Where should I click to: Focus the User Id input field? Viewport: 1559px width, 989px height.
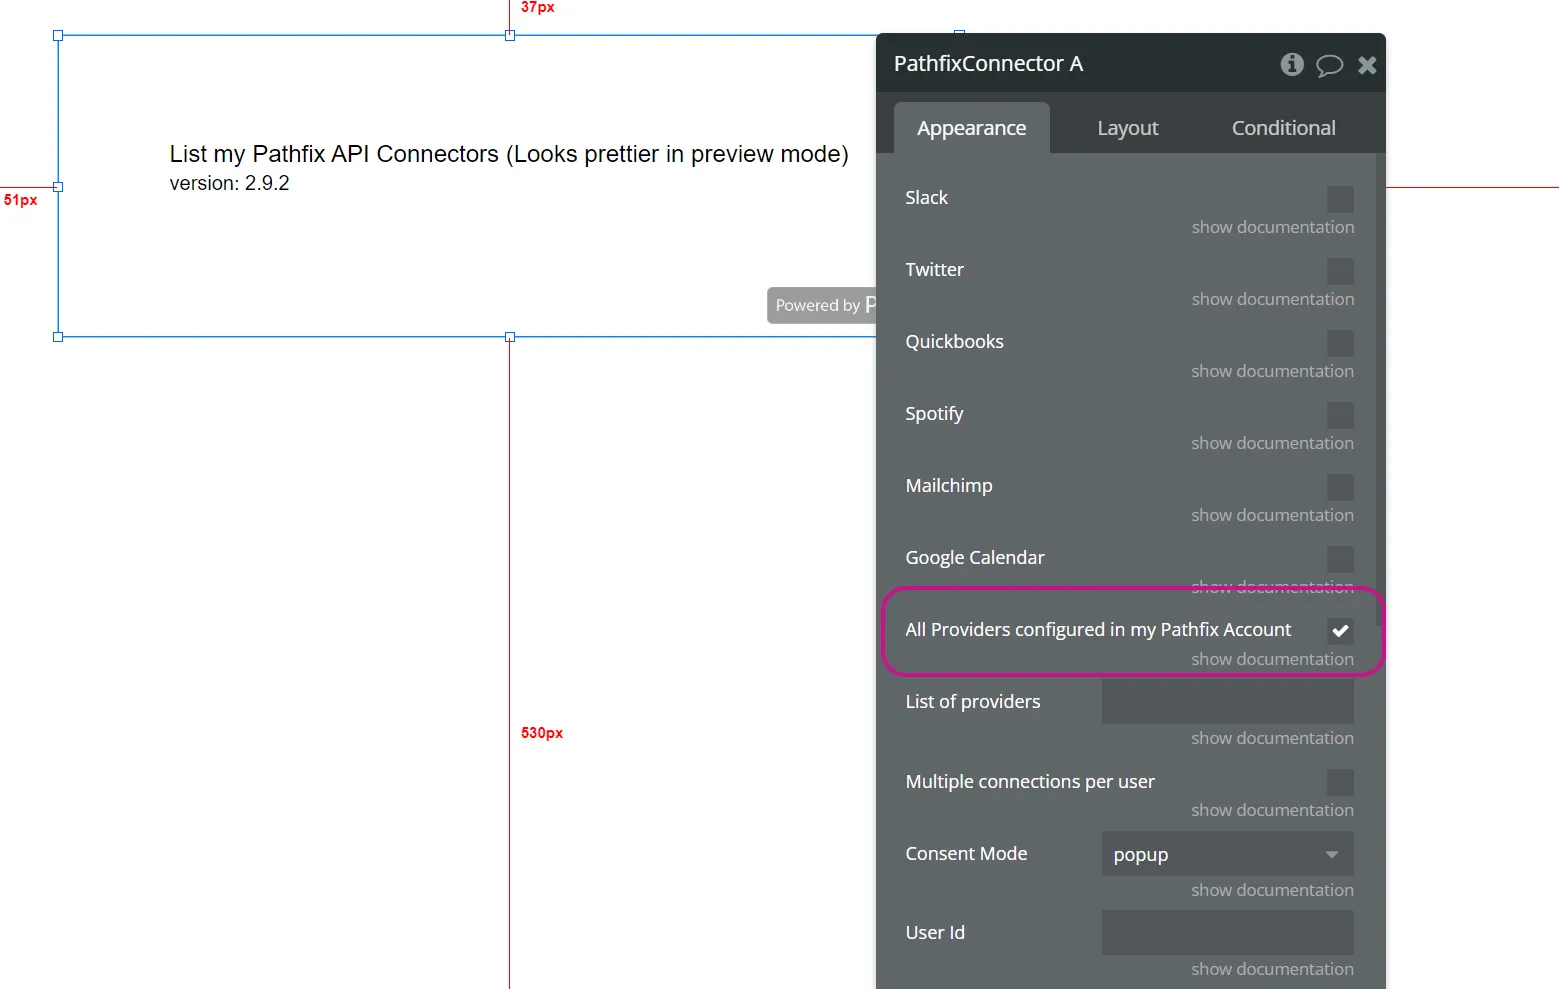[1228, 932]
